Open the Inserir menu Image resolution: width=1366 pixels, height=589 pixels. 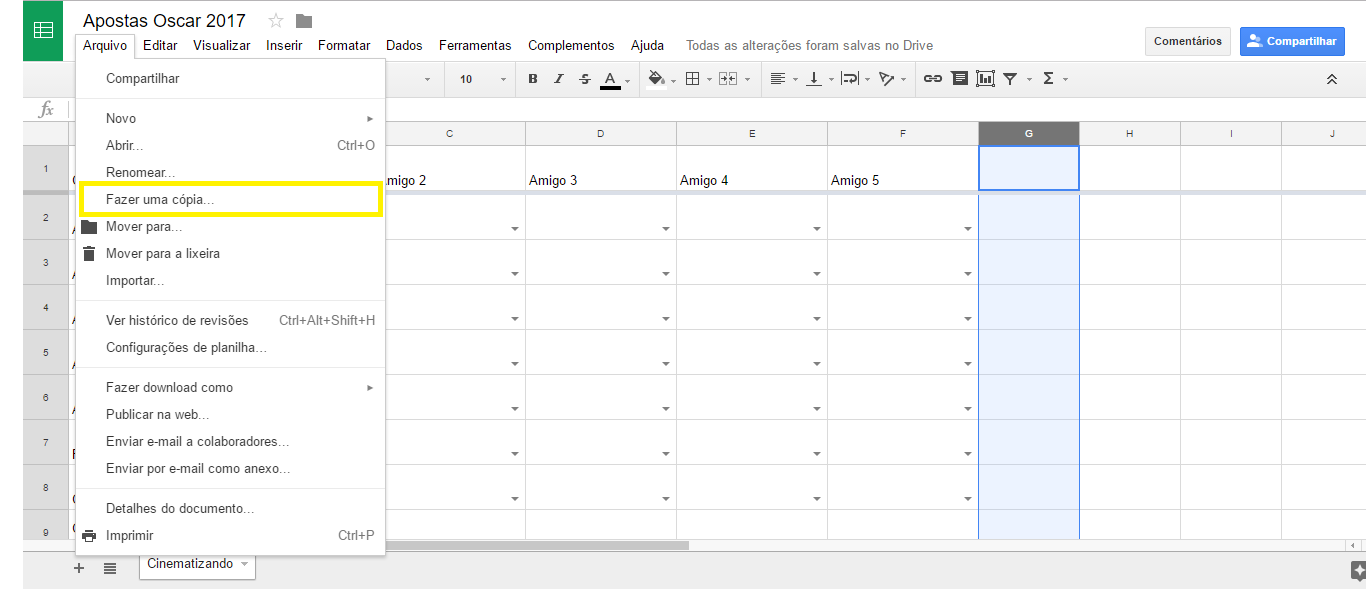pos(285,45)
